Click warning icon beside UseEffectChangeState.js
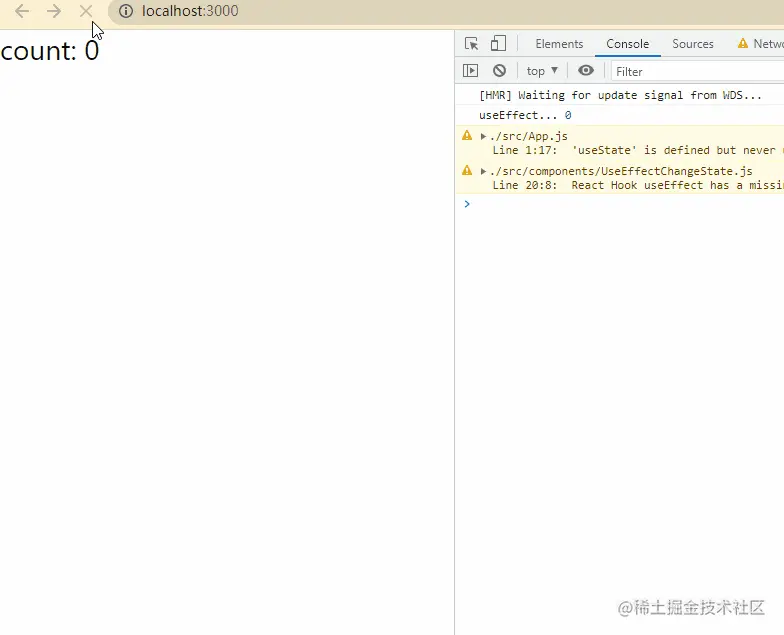Viewport: 784px width, 635px height. 467,170
